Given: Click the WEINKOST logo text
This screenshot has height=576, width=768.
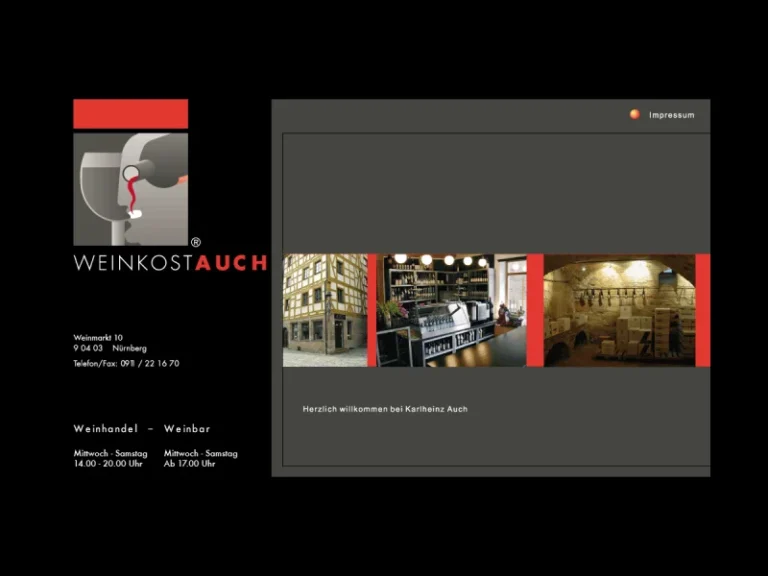Looking at the screenshot, I should point(133,264).
